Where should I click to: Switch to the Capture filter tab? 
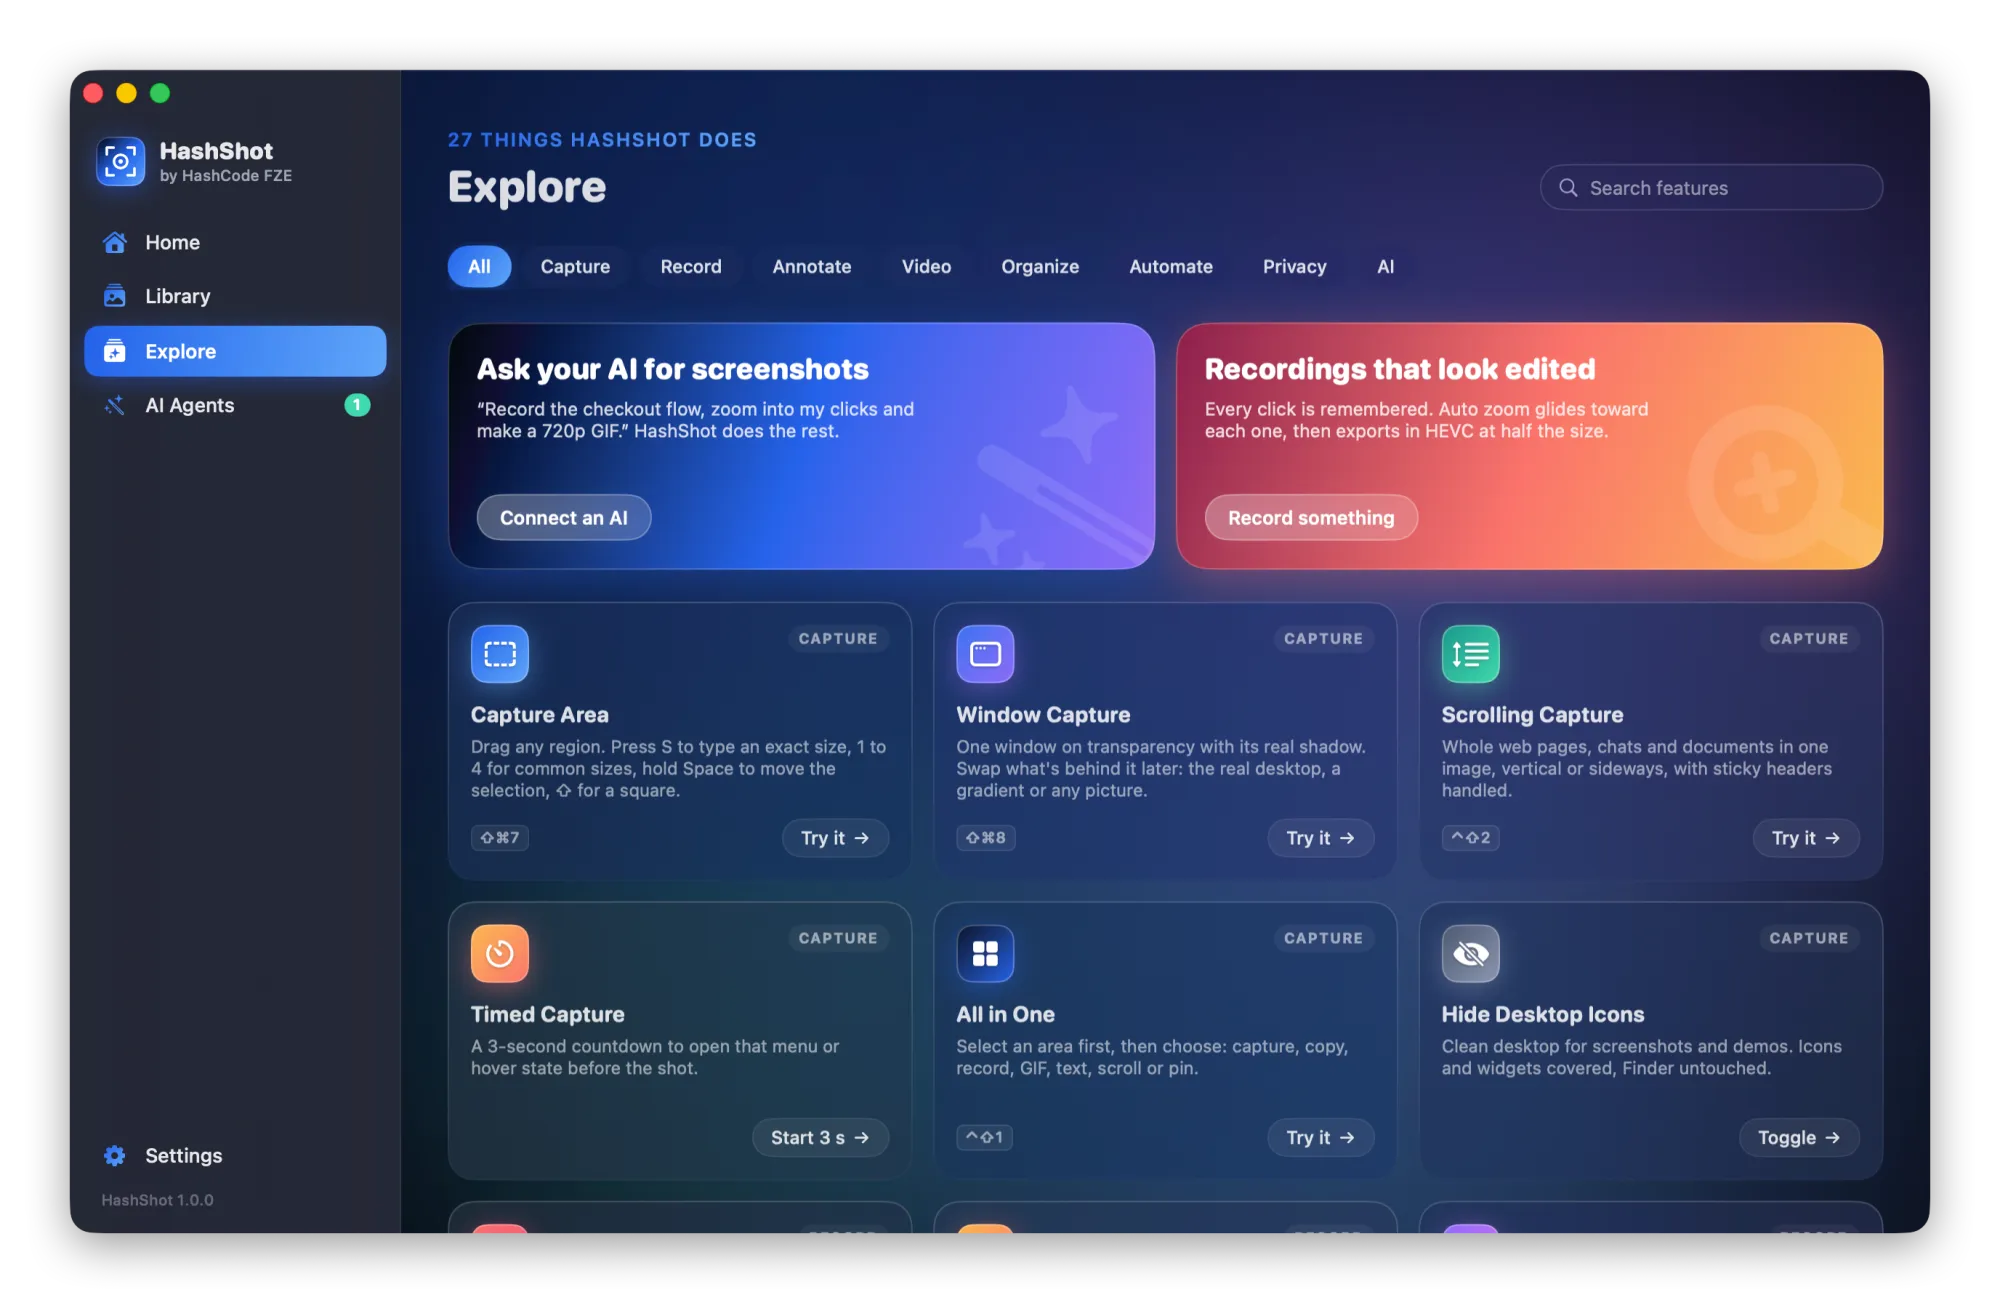(x=575, y=267)
